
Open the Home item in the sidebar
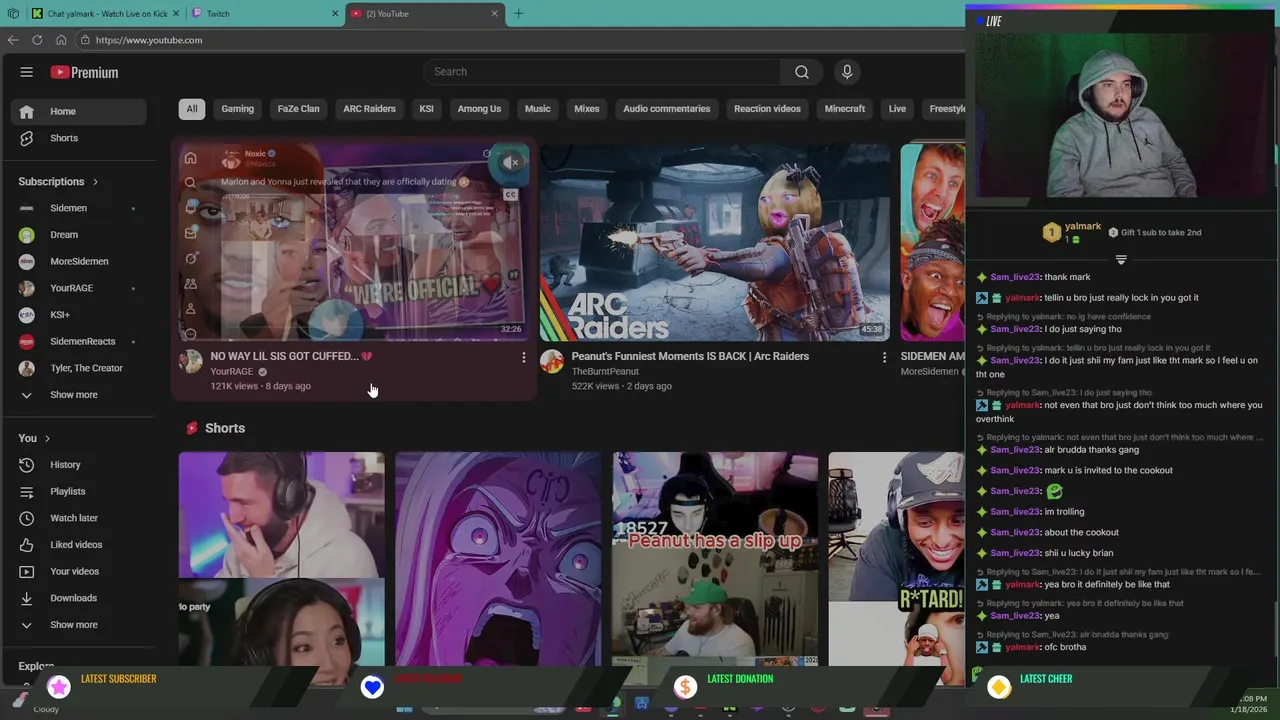(x=79, y=111)
